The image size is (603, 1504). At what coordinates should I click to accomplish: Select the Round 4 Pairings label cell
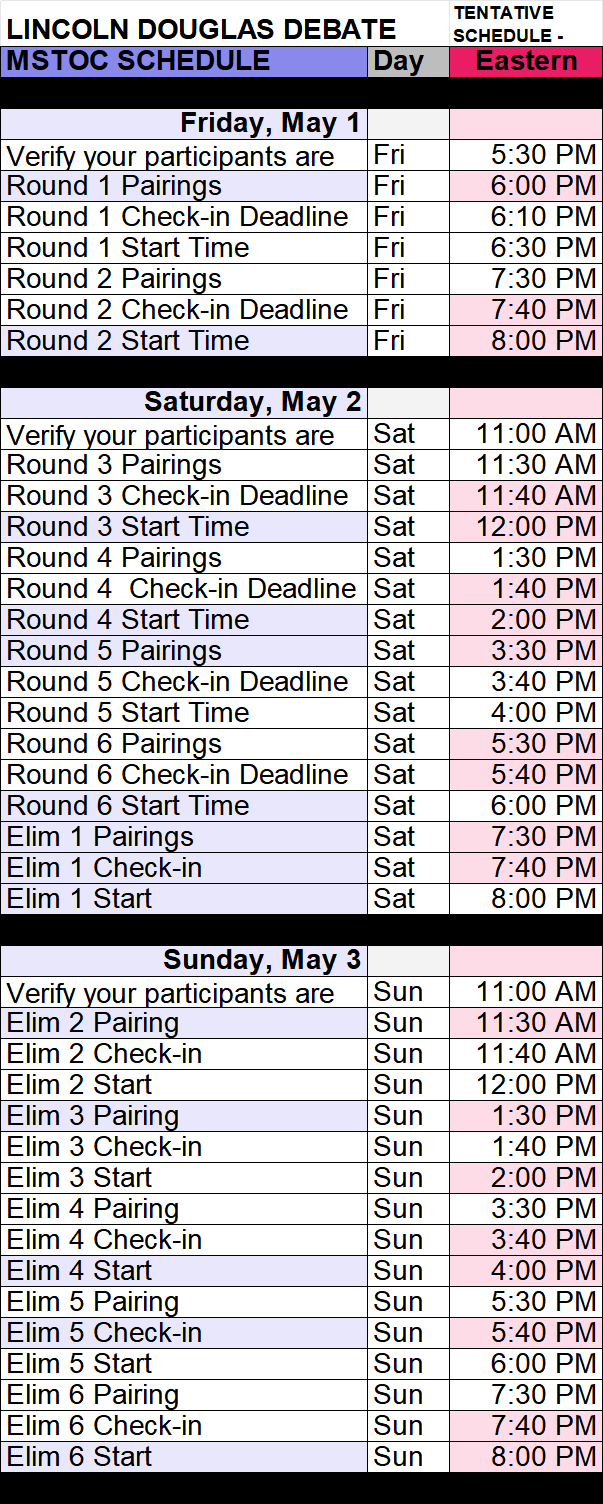pyautogui.click(x=184, y=558)
